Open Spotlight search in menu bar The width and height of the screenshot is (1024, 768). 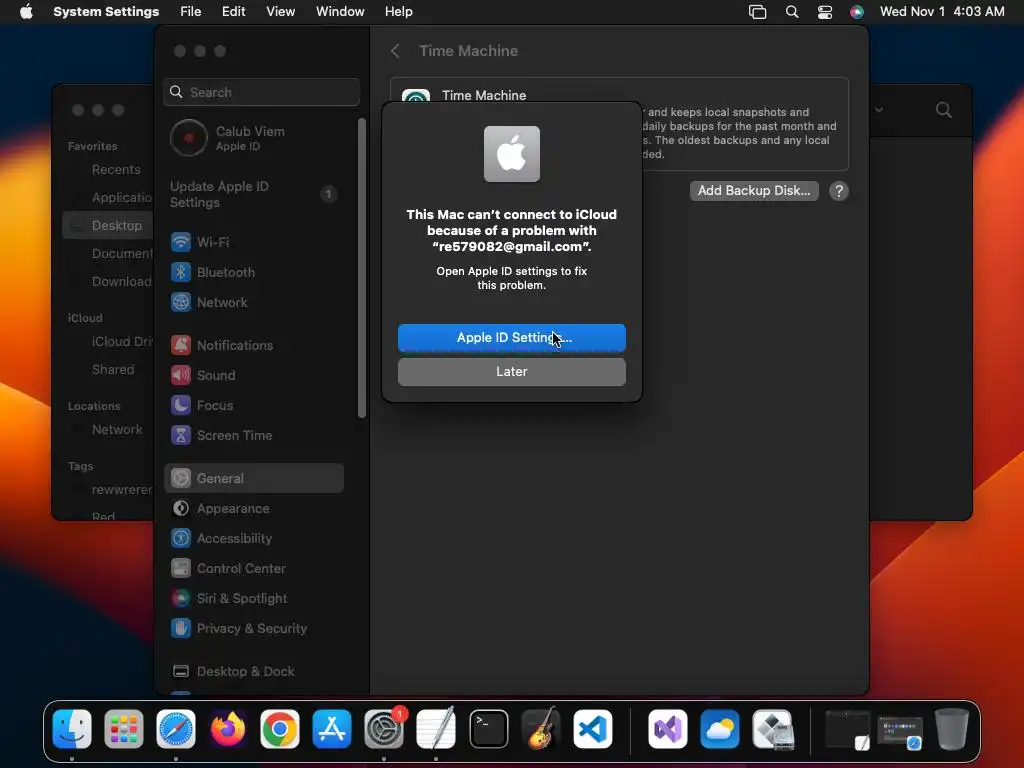tap(792, 12)
